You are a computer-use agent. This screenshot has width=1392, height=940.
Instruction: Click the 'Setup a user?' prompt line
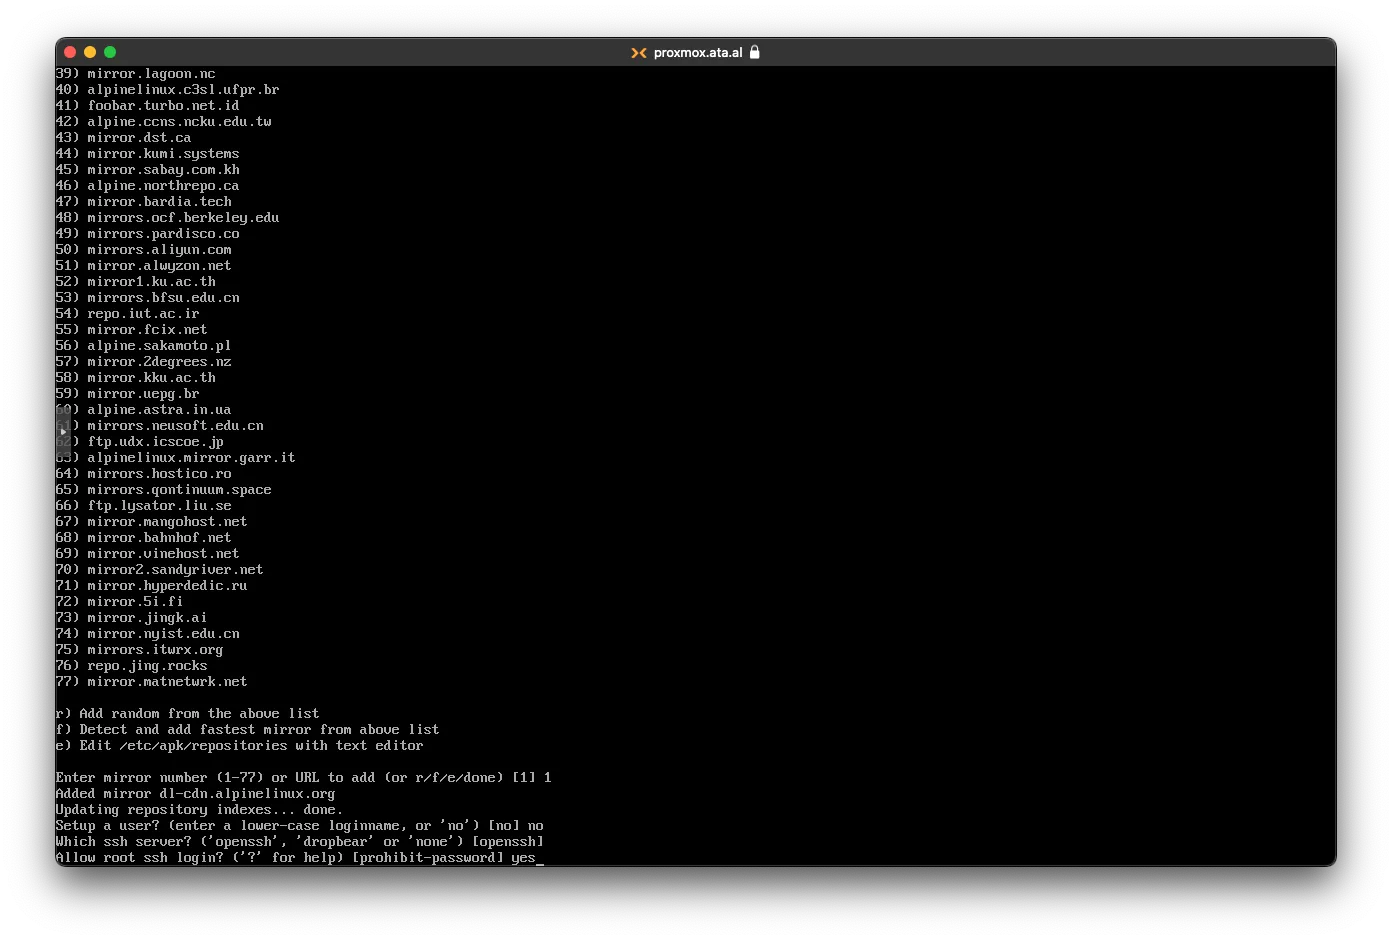click(300, 826)
